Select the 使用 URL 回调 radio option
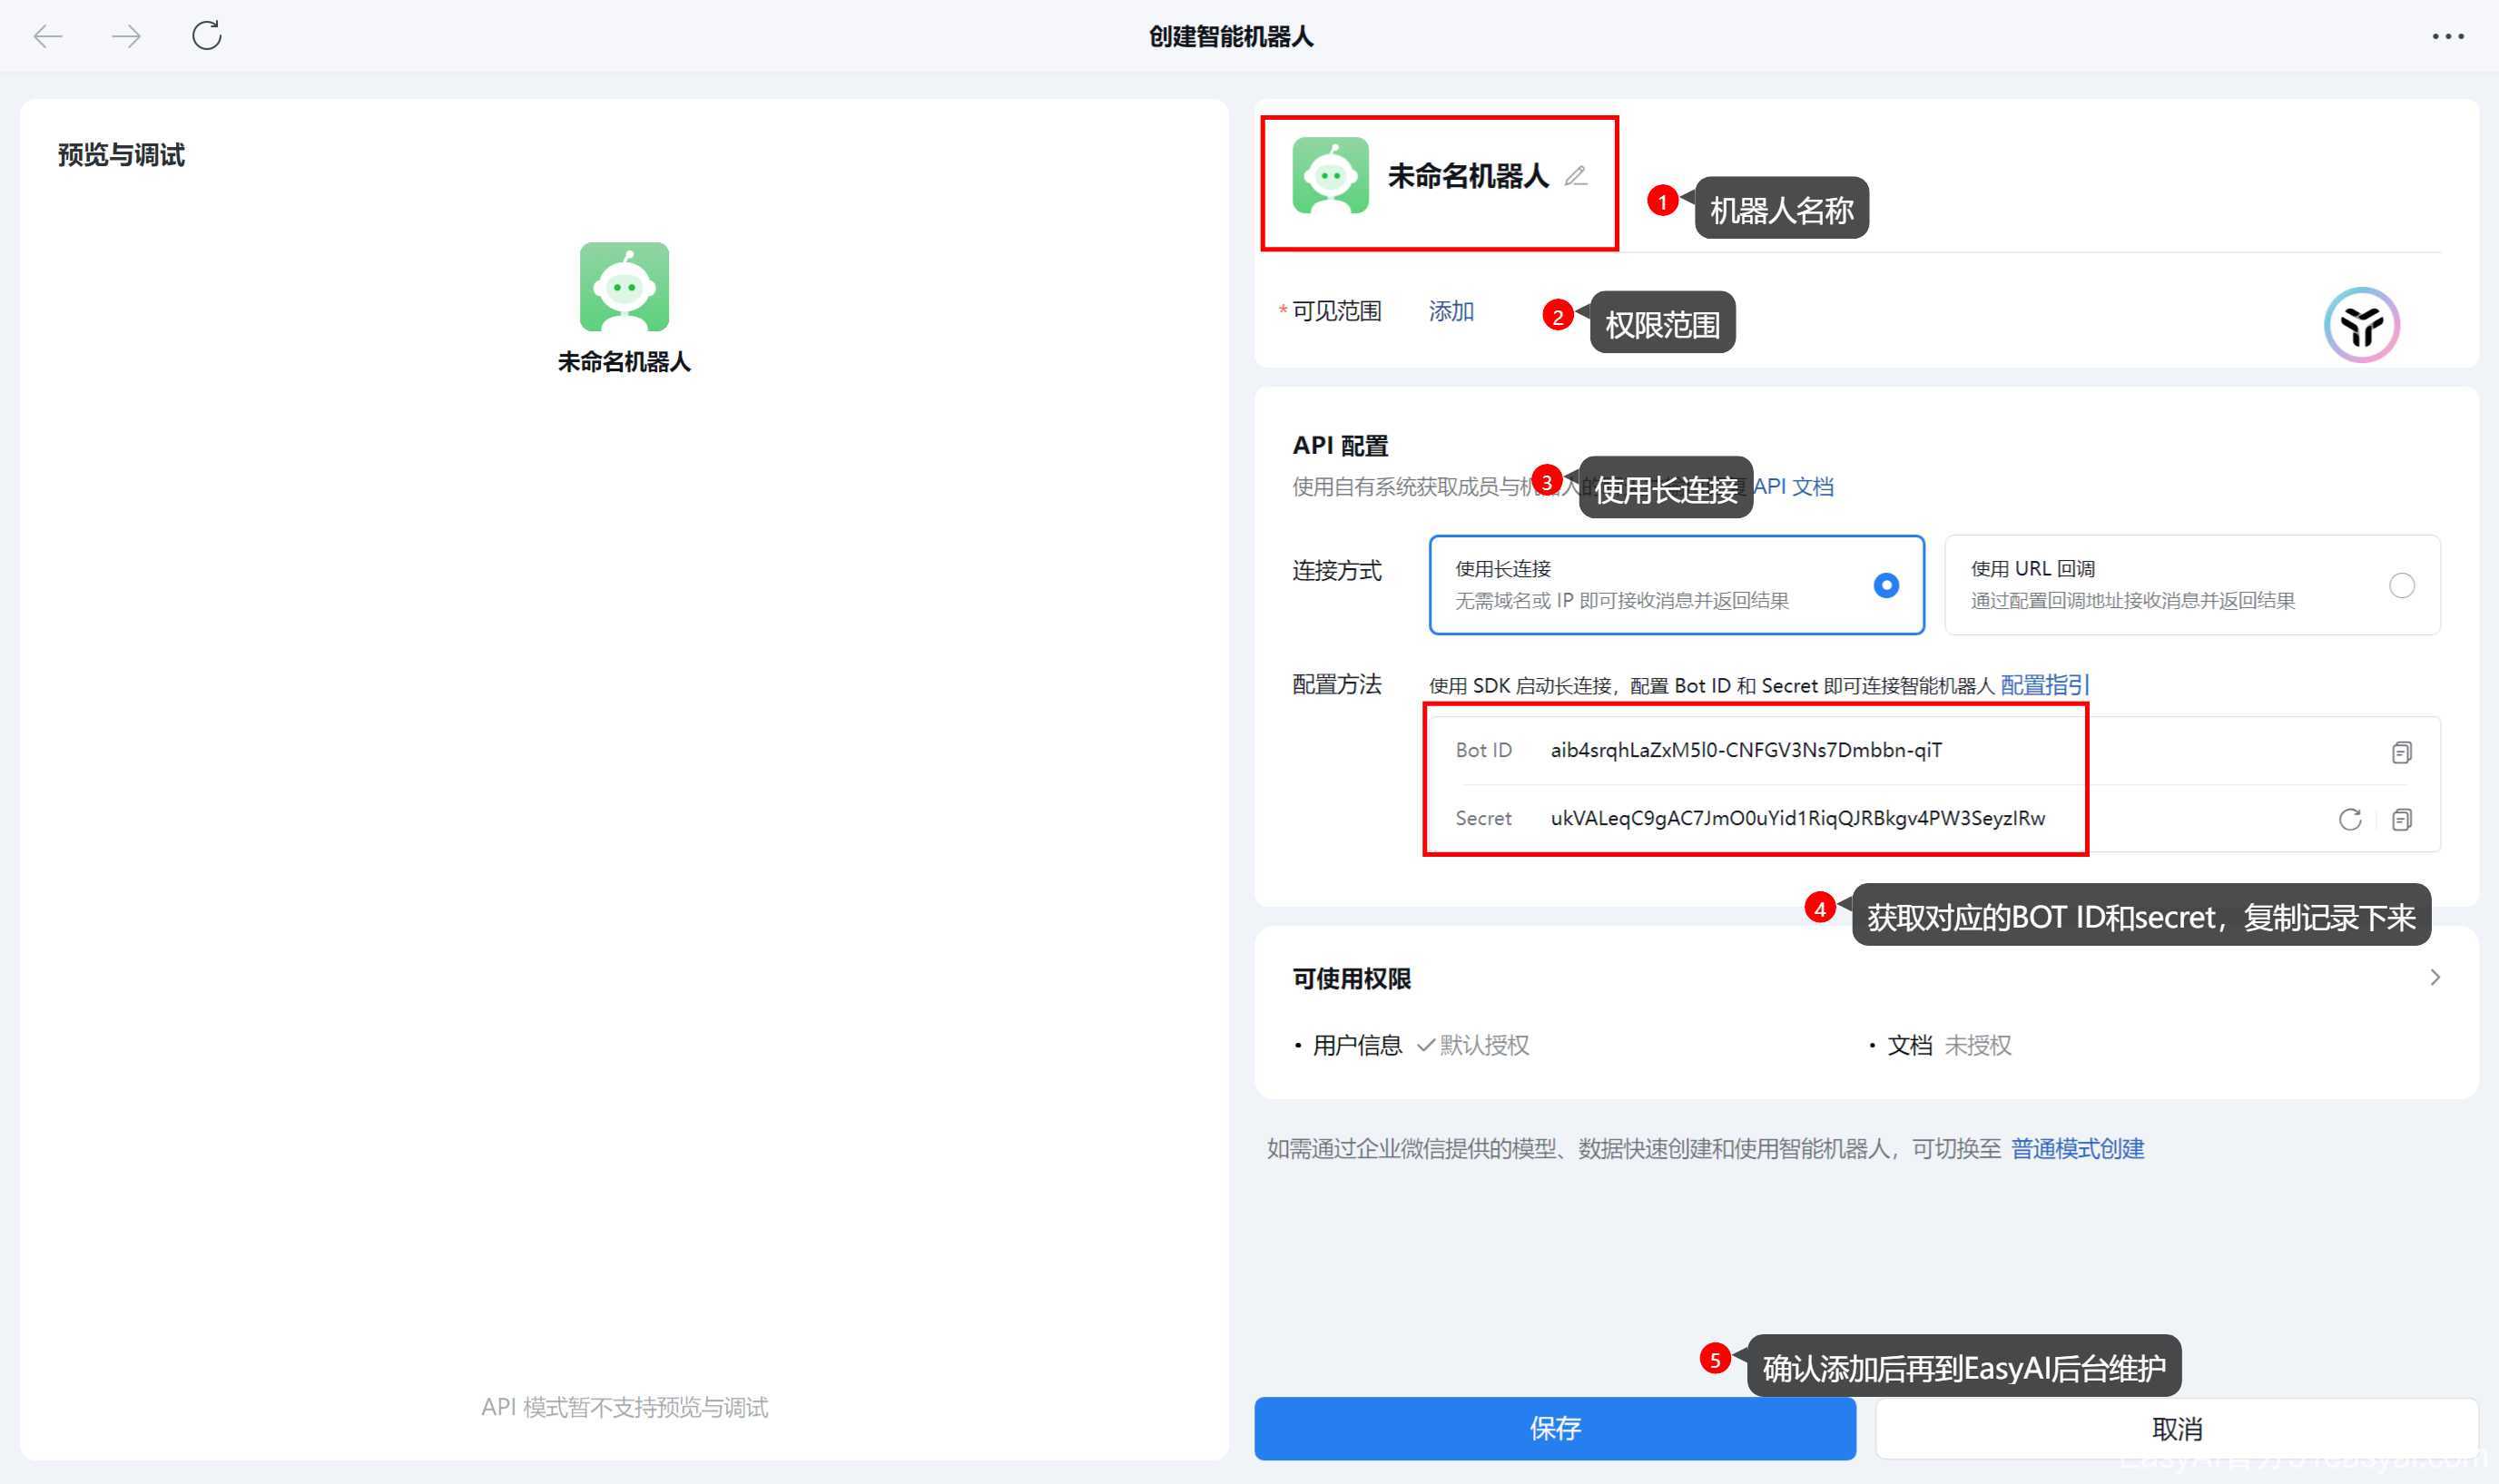This screenshot has height=1484, width=2499. (x=2400, y=585)
